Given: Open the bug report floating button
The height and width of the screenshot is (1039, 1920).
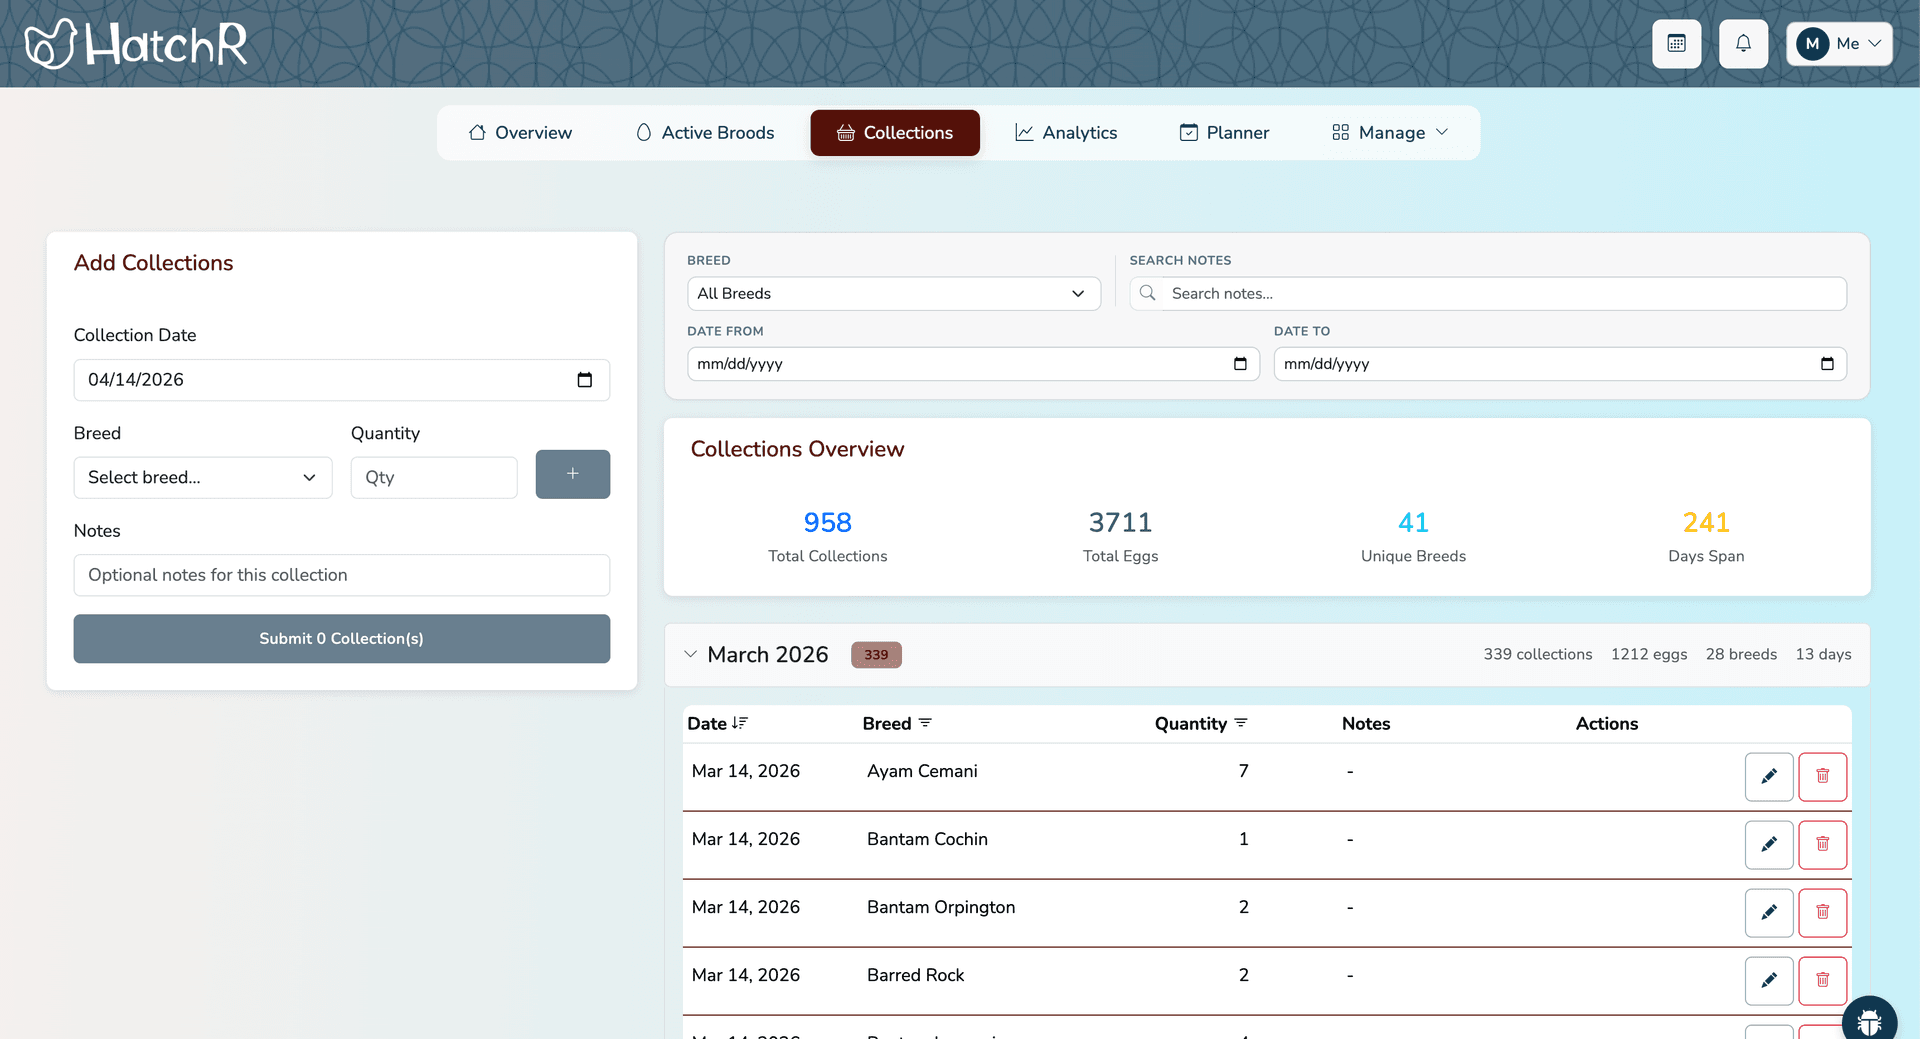Looking at the screenshot, I should tap(1868, 1022).
